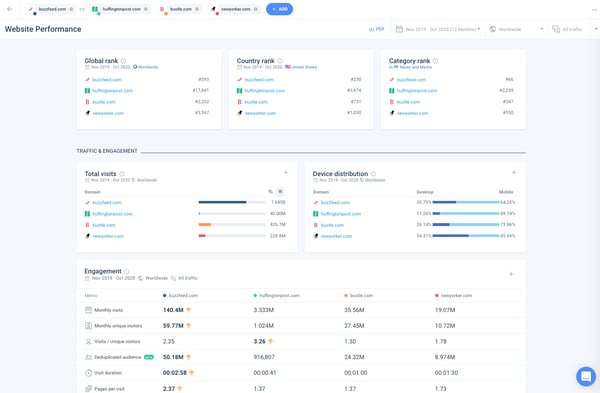Screen dimensions: 600x393
Task: Open buzzfeed.com link in Global rank card
Action: click(x=107, y=80)
